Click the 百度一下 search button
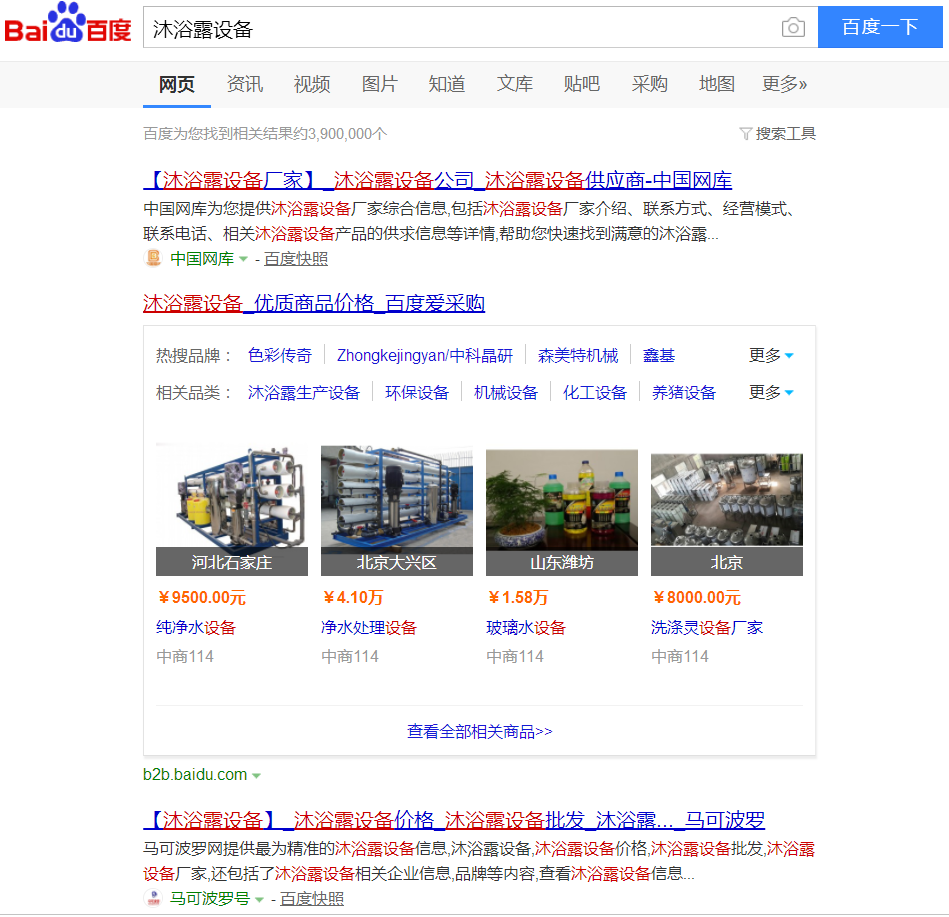 click(x=880, y=27)
